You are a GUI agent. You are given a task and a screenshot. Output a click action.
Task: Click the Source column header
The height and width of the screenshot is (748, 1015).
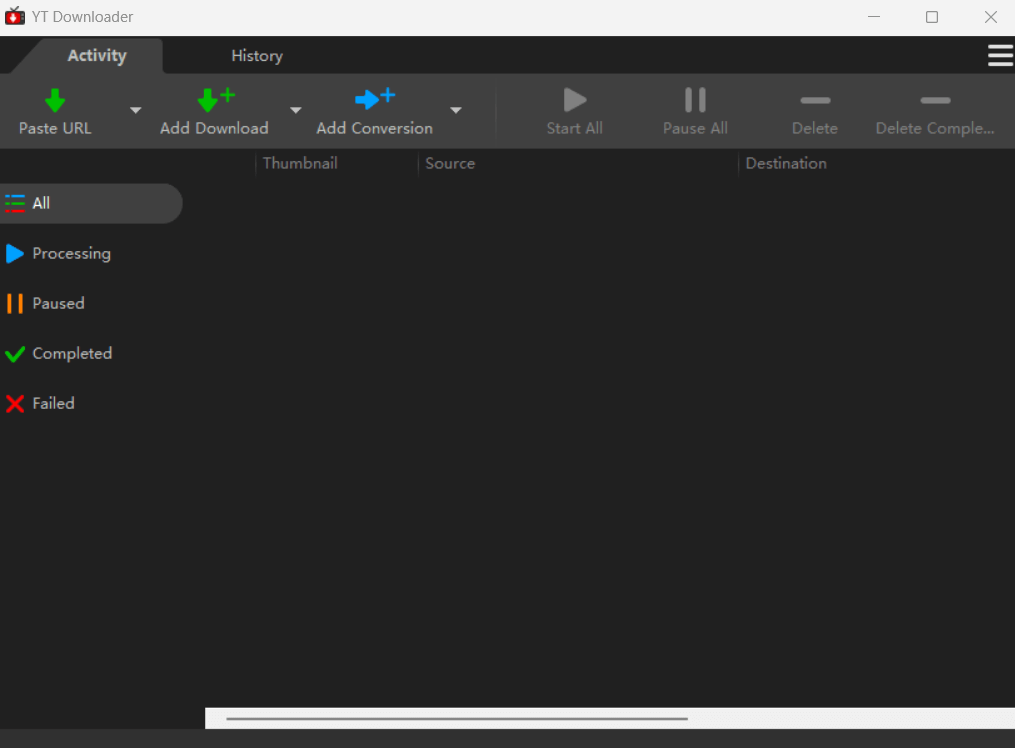450,164
